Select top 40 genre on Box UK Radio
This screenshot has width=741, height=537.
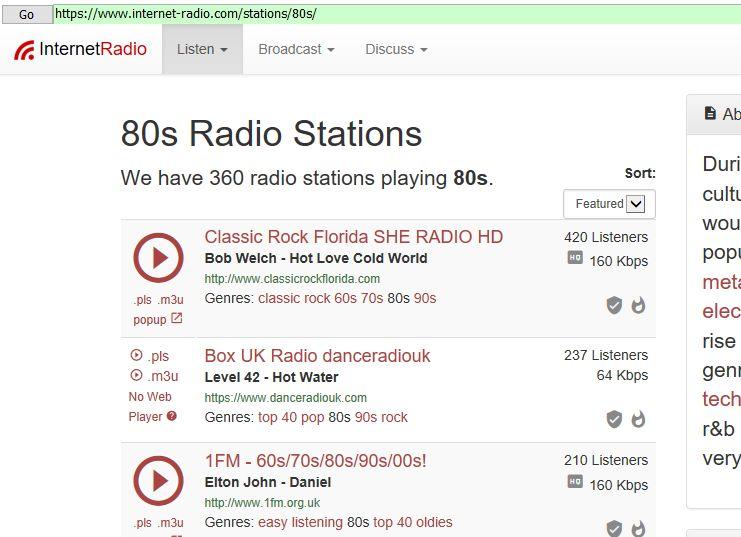[x=277, y=417]
